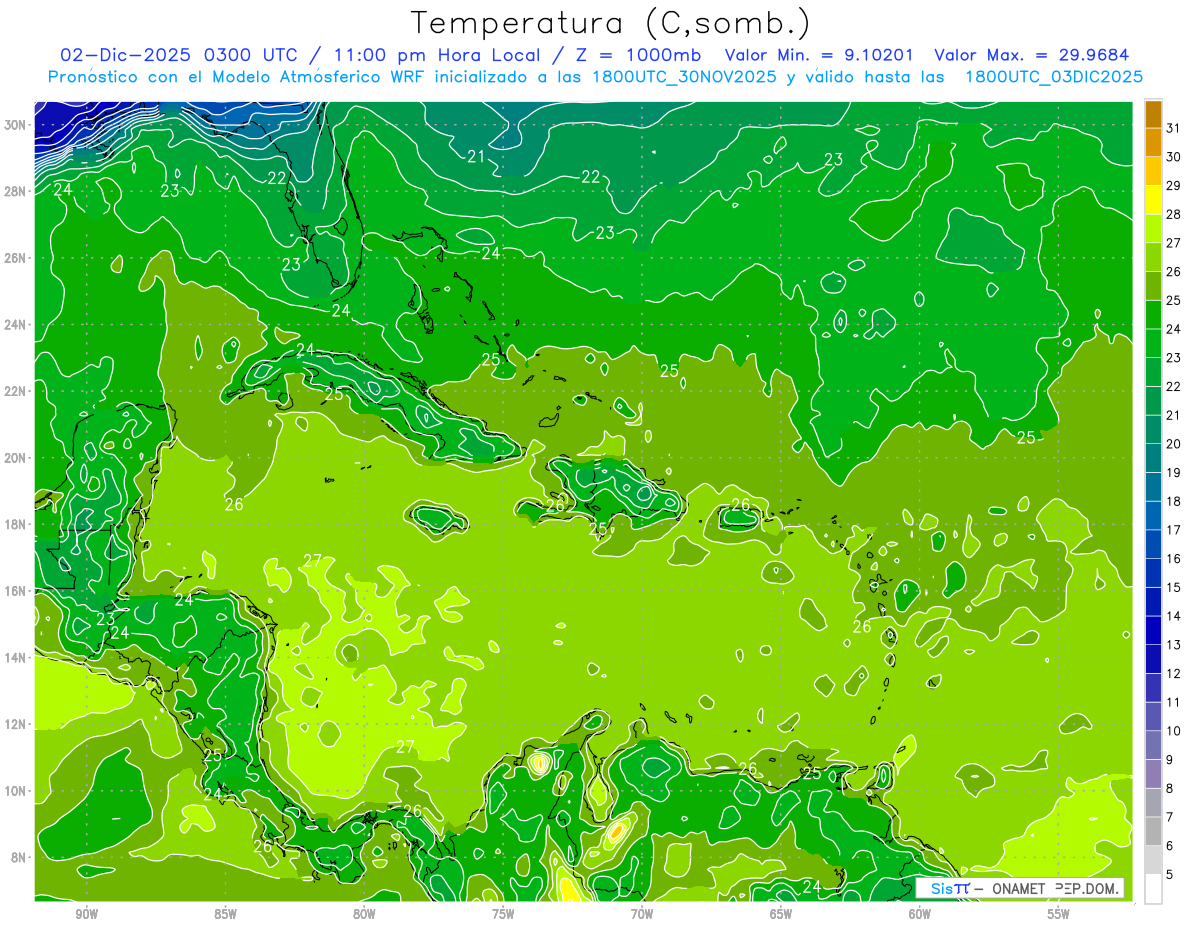Click the color bar swatch between 21 and 22
The image size is (1200, 927).
click(x=1153, y=401)
